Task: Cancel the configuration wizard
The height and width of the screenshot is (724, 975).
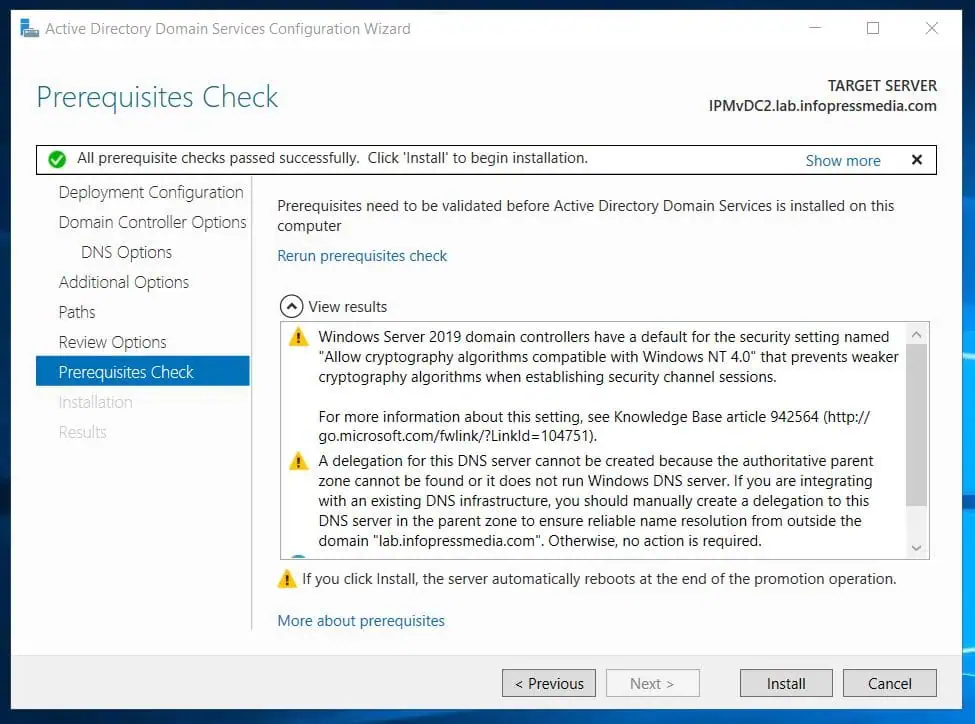Action: [889, 684]
